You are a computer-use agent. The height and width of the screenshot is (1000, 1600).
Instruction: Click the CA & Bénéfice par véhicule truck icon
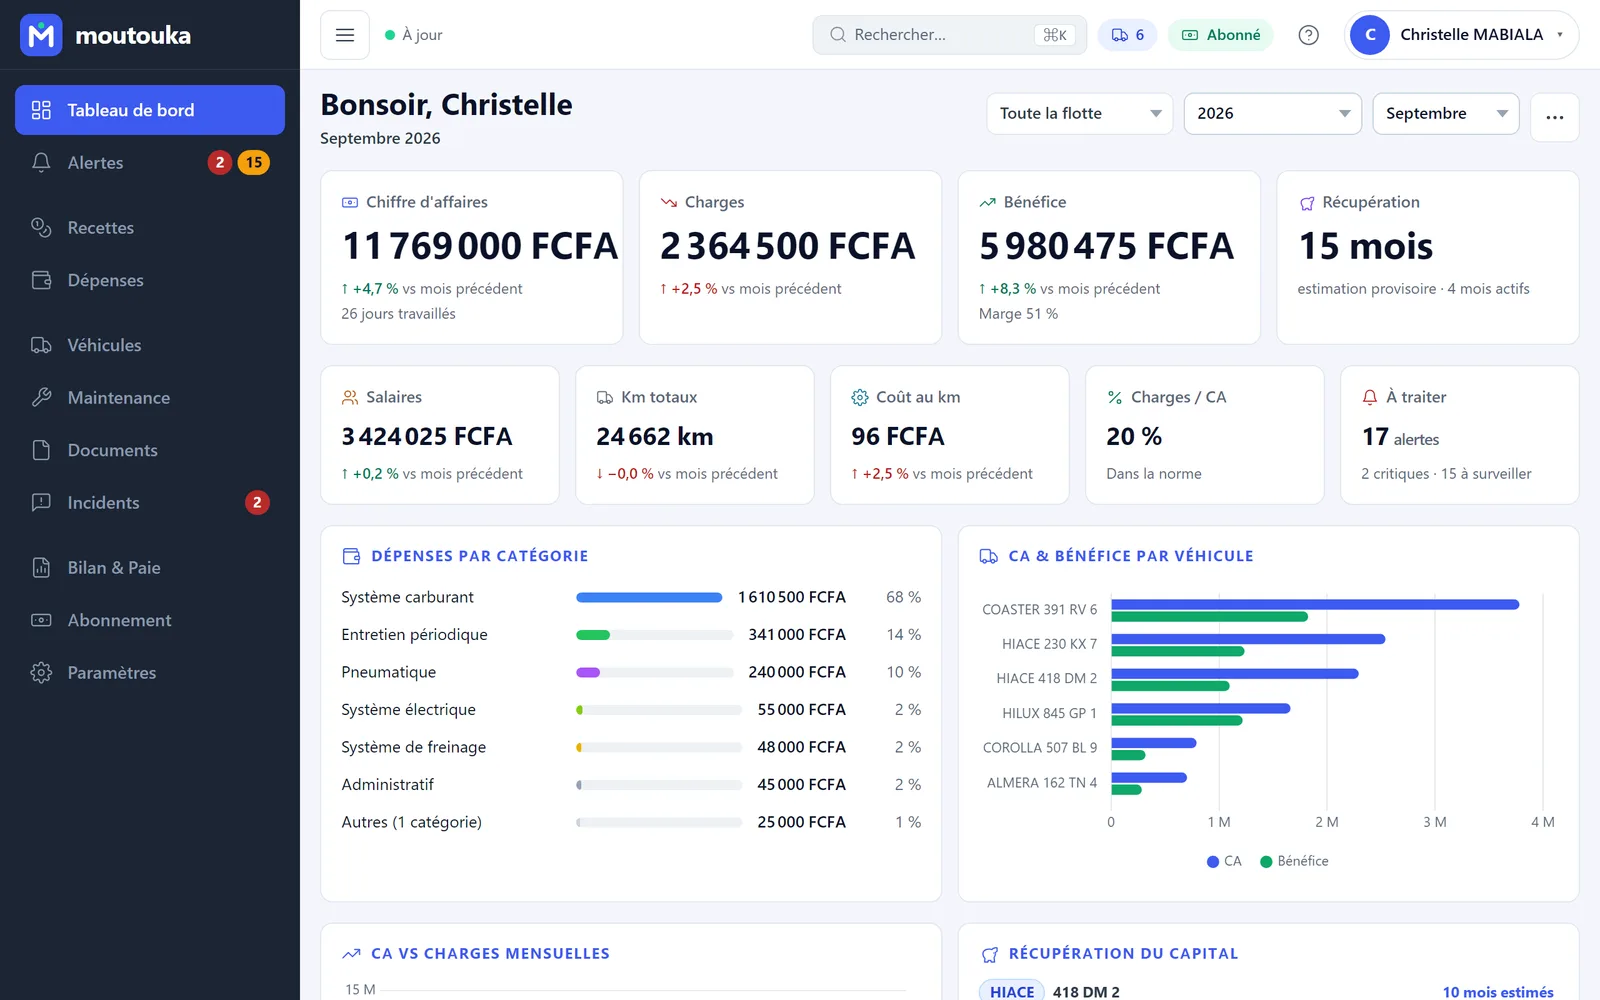[989, 556]
